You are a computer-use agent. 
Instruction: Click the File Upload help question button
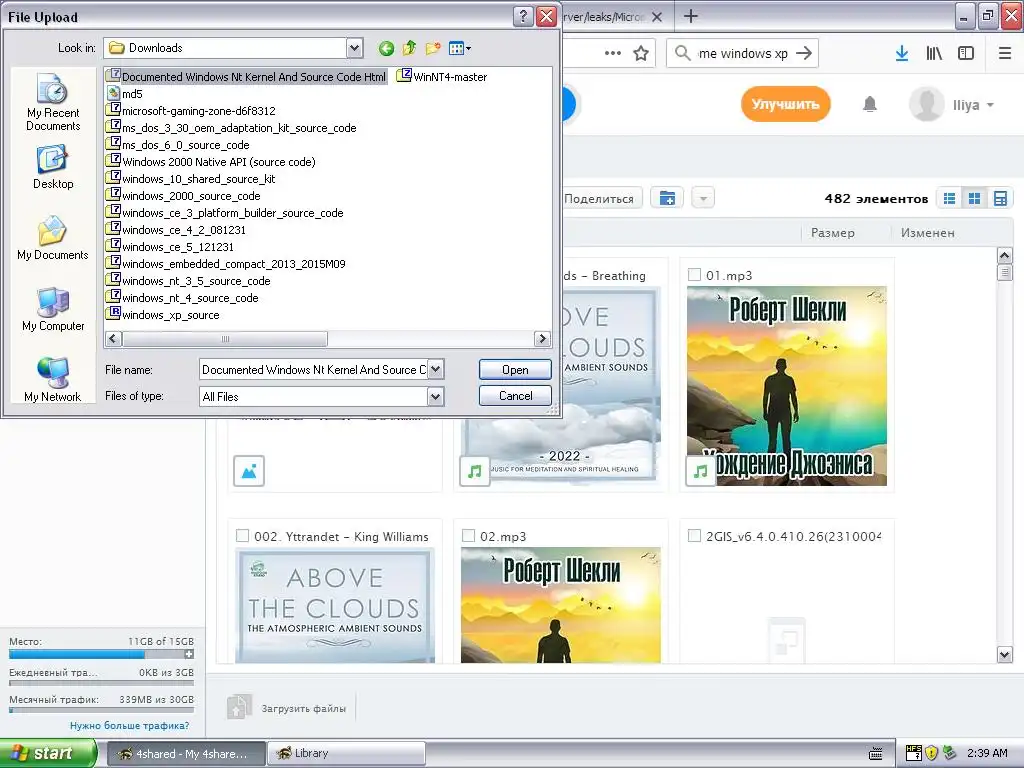(x=522, y=16)
